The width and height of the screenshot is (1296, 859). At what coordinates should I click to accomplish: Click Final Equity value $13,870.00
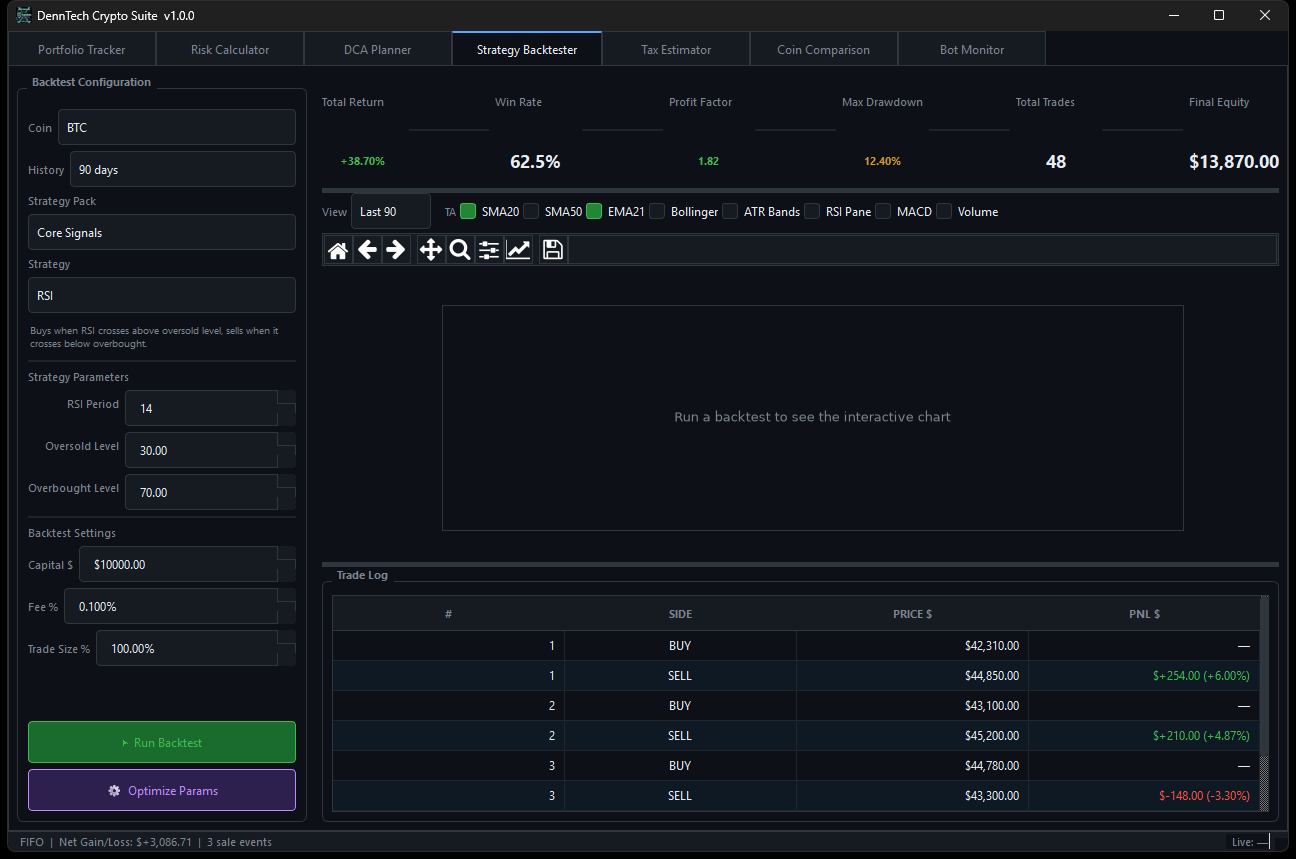[1234, 161]
